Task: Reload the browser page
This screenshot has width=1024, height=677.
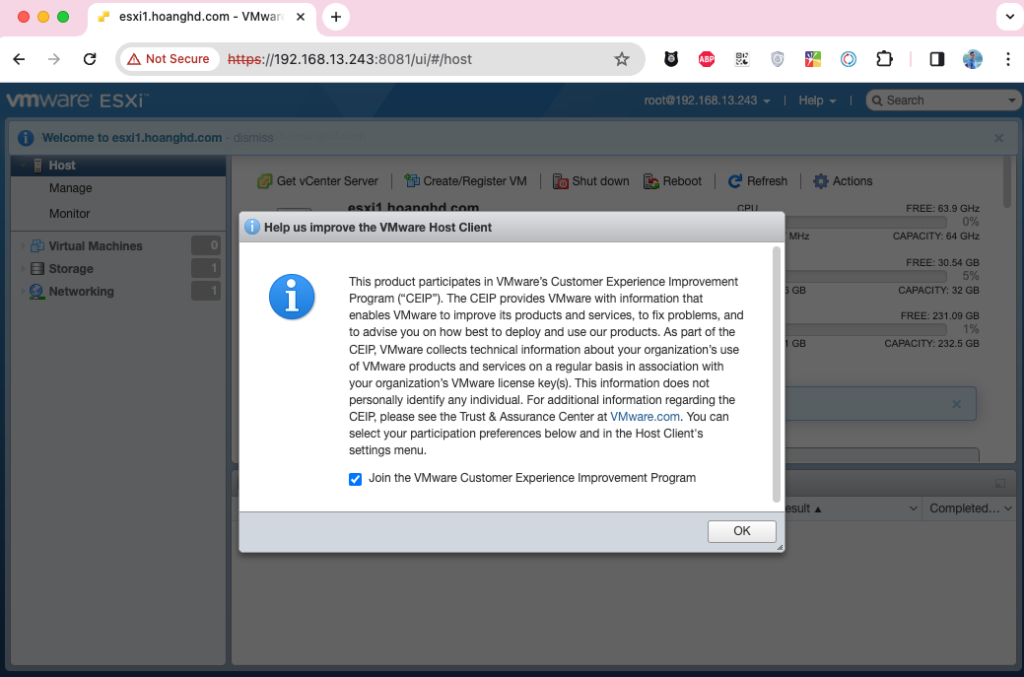Action: [89, 59]
